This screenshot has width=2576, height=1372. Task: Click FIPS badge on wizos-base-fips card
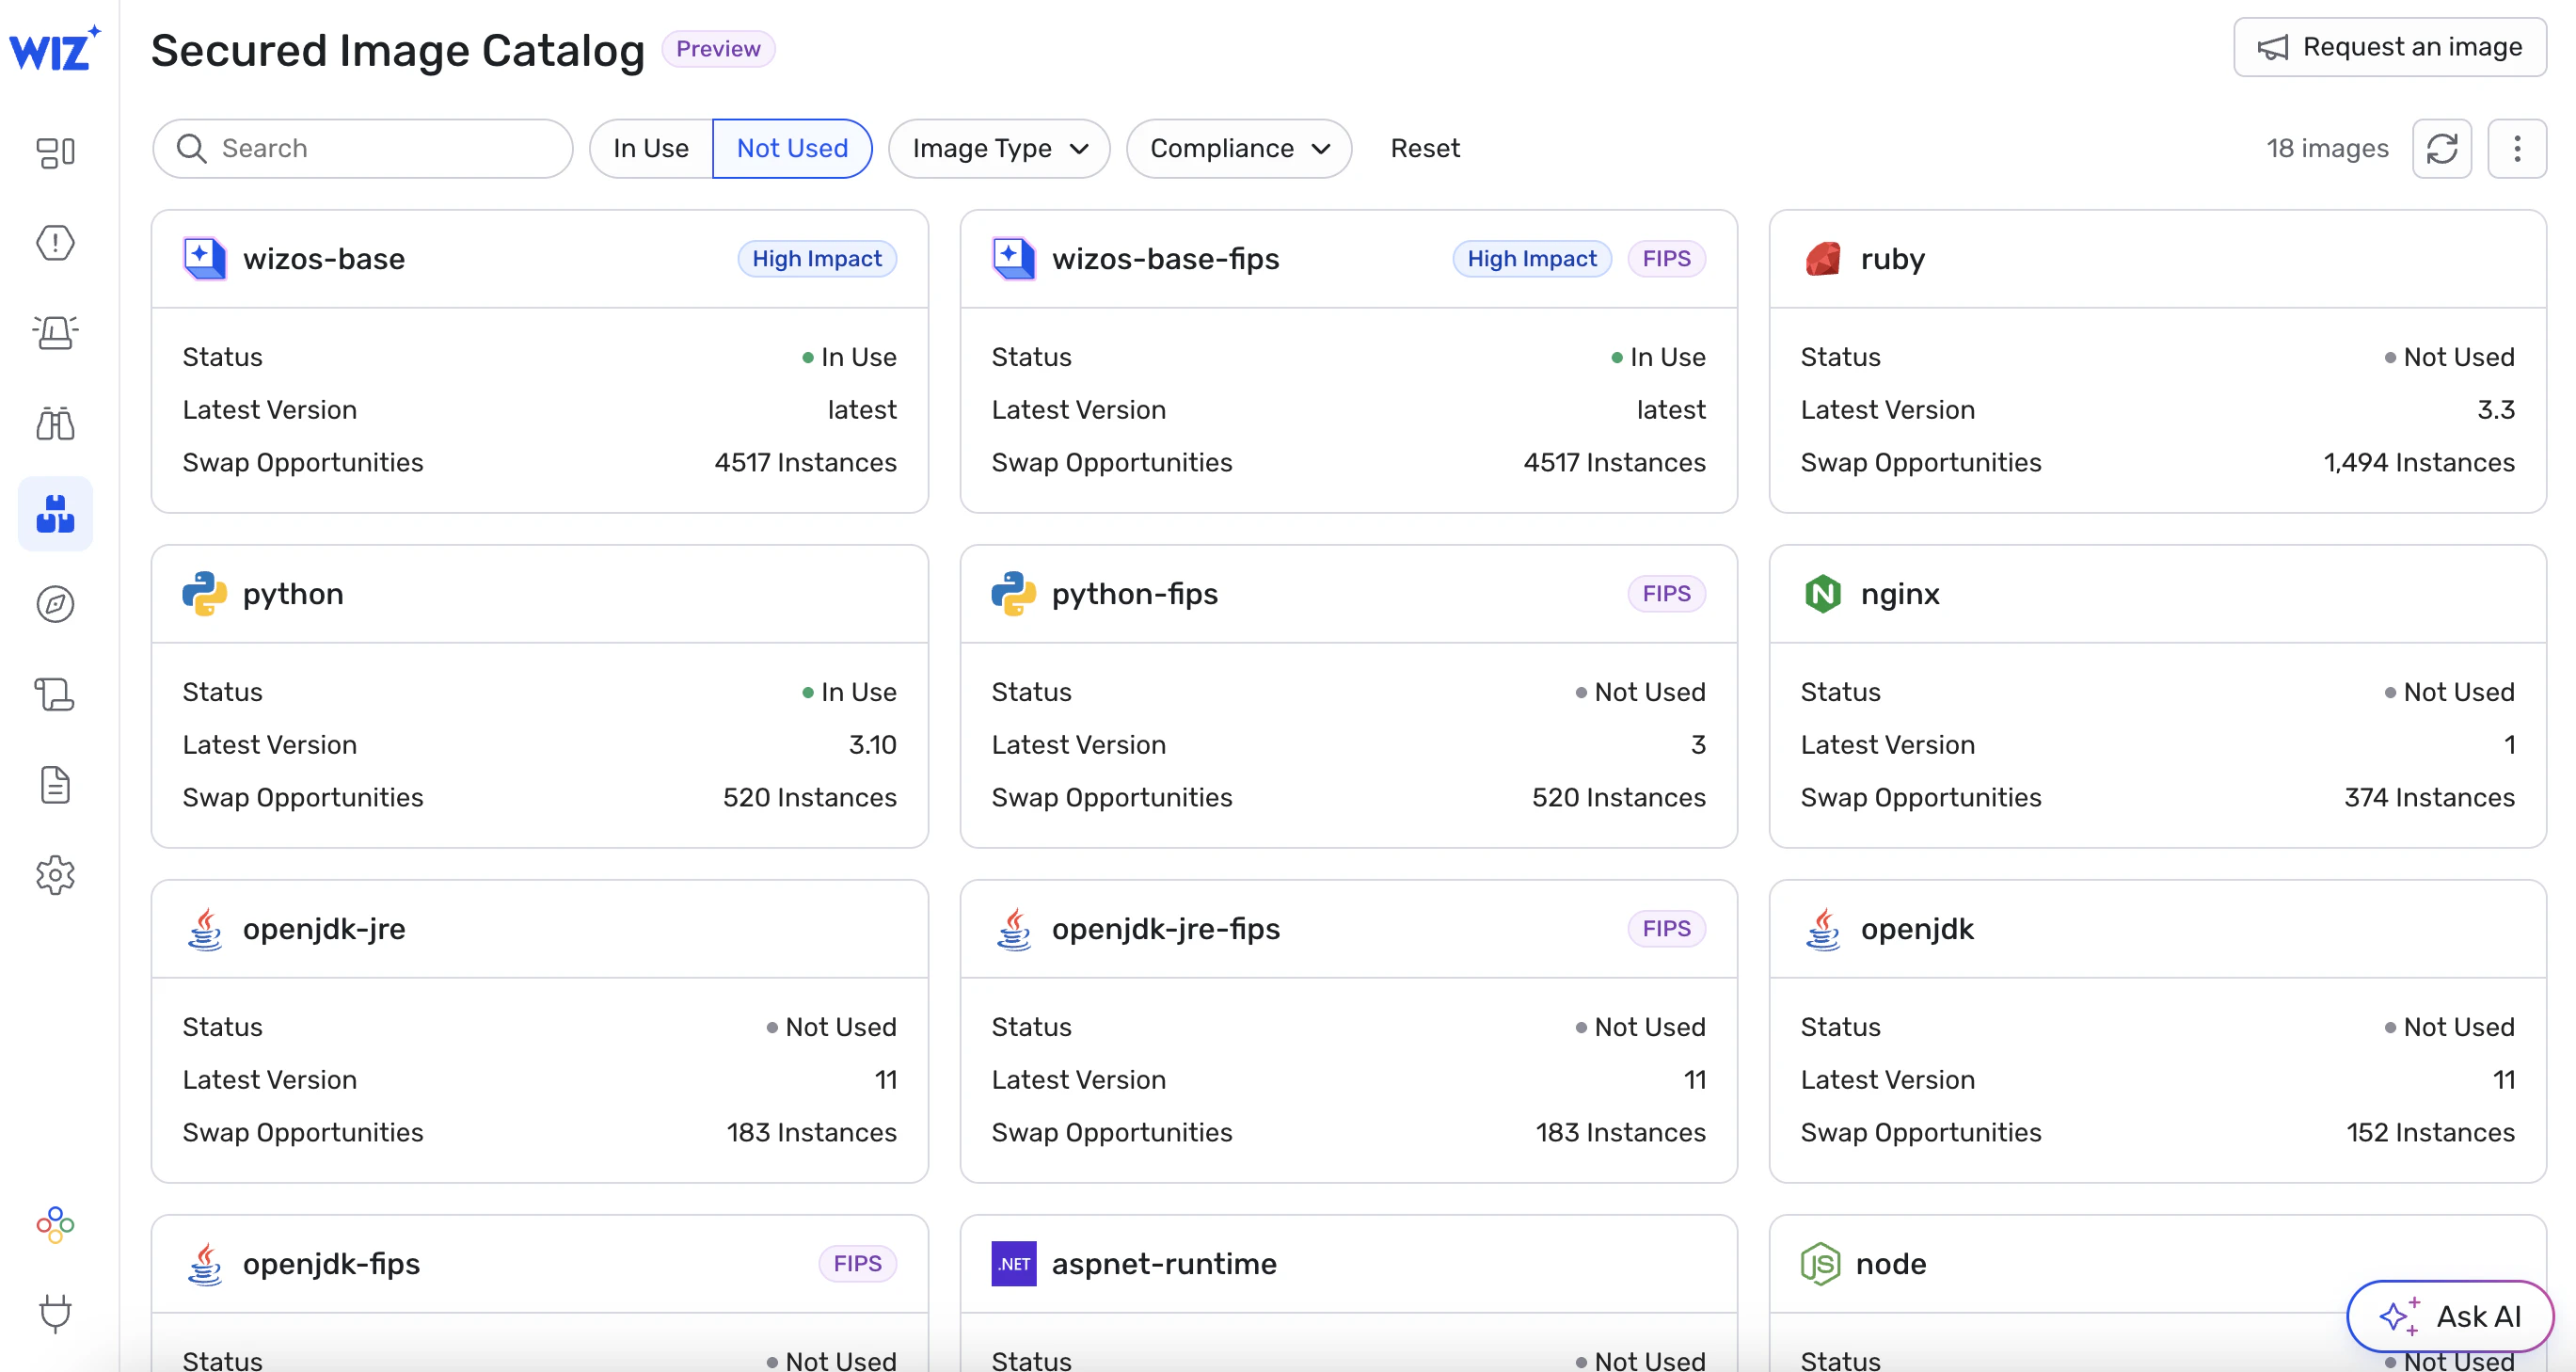click(x=1666, y=259)
